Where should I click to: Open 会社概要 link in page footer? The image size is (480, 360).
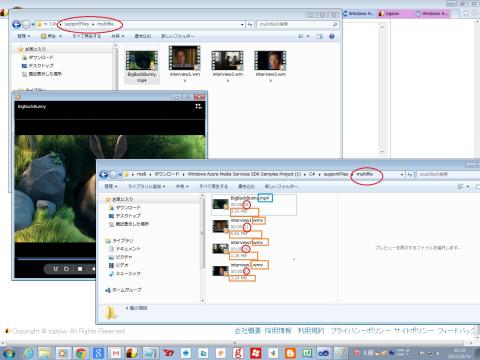point(247,331)
